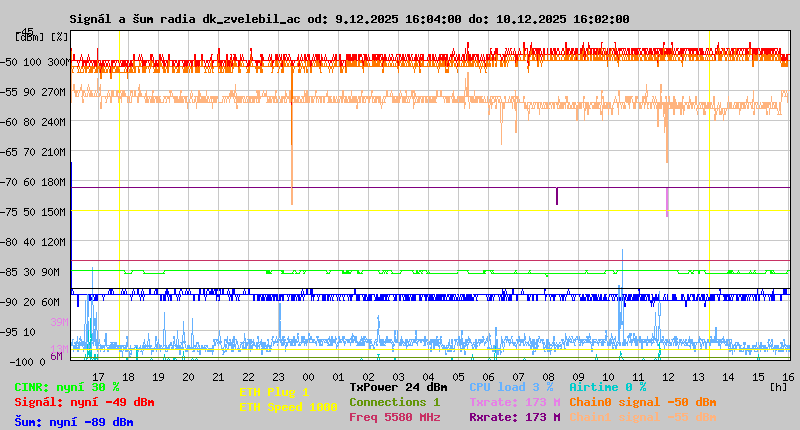800x430 pixels.
Task: Click hour label '01' on time axis
Action: pyautogui.click(x=339, y=377)
